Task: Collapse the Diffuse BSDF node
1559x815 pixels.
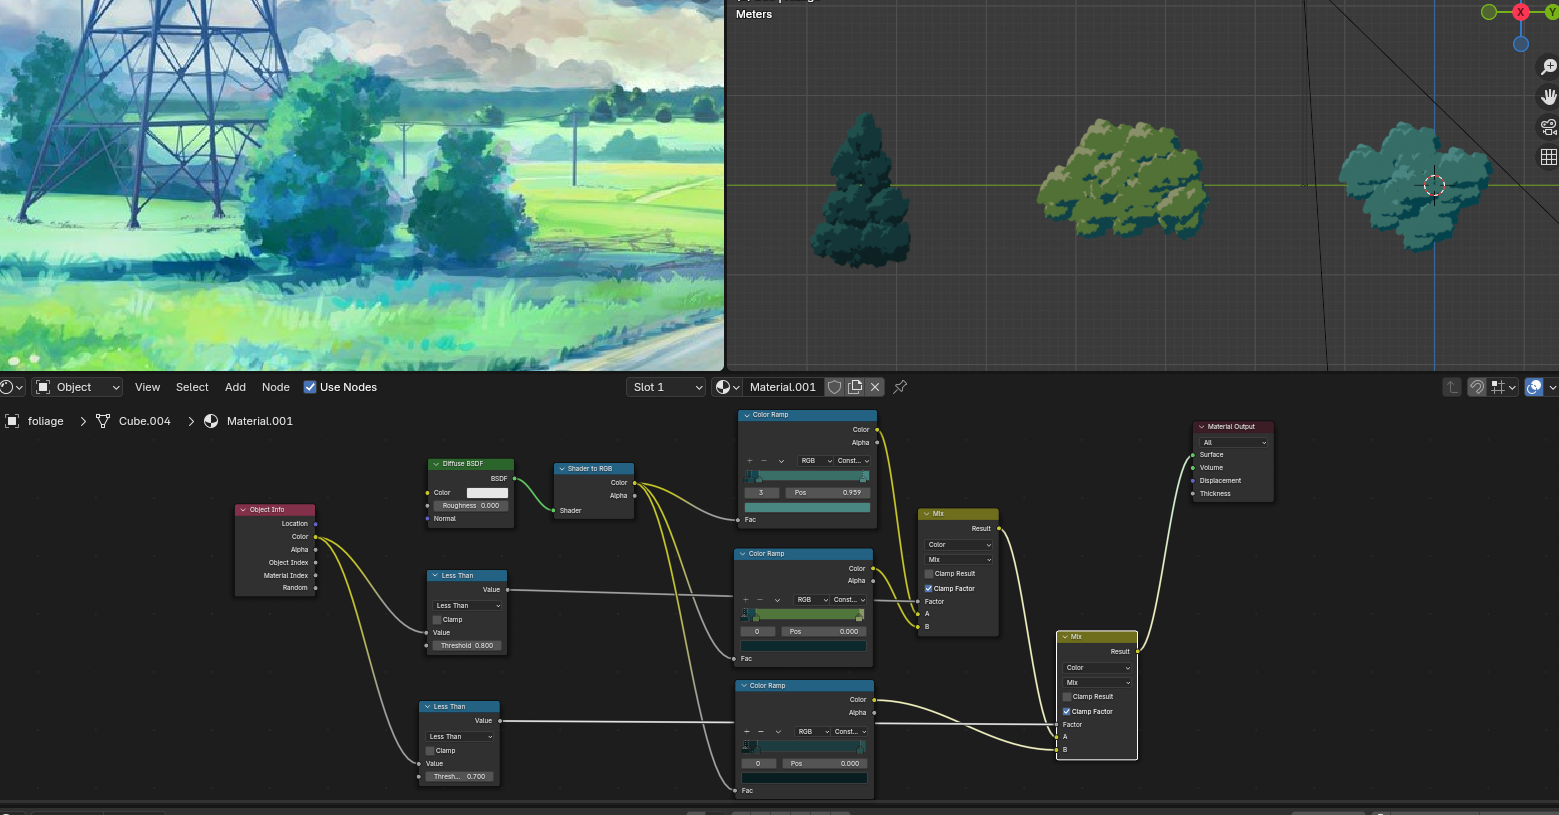Action: click(x=436, y=464)
